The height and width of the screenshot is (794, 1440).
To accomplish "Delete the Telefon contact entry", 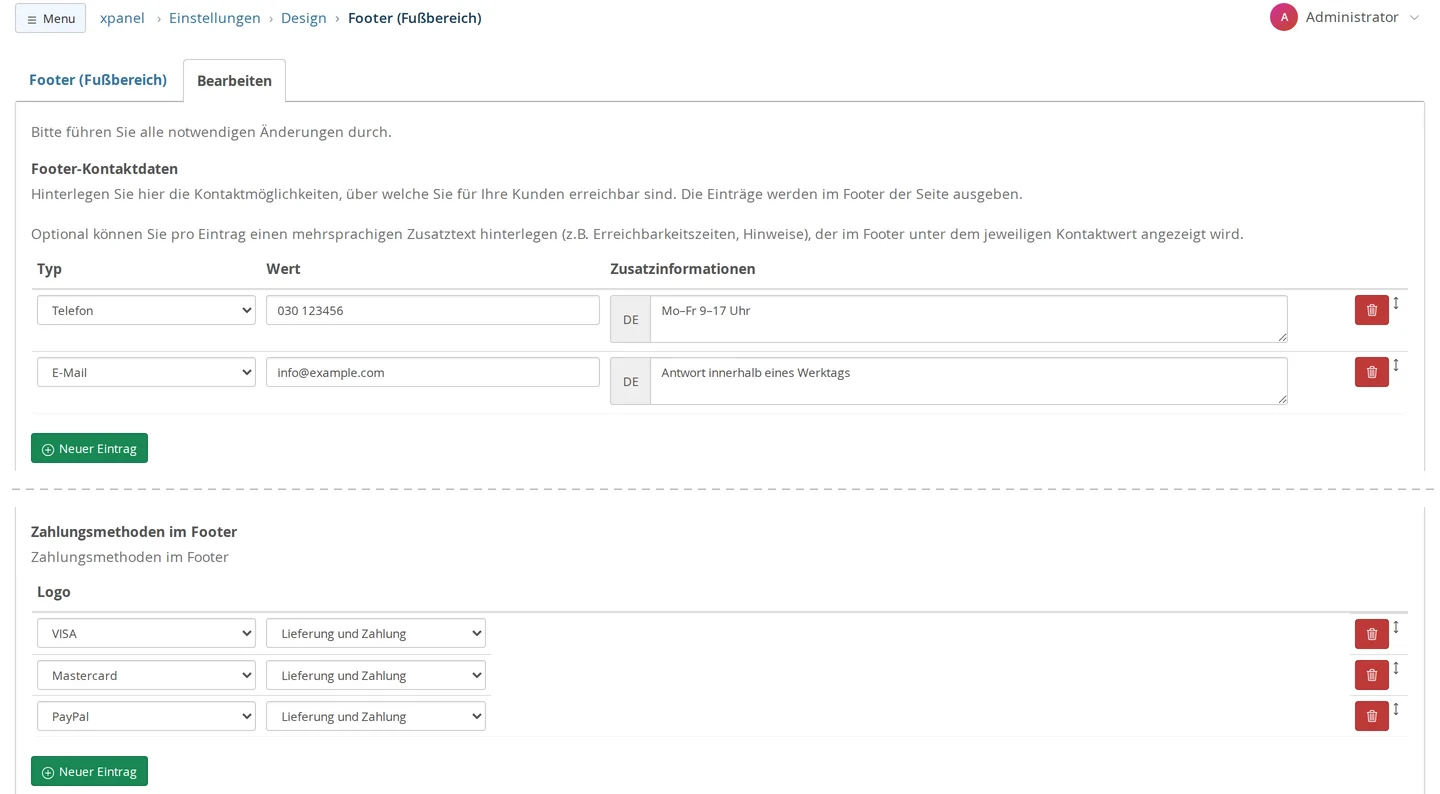I will point(1371,310).
